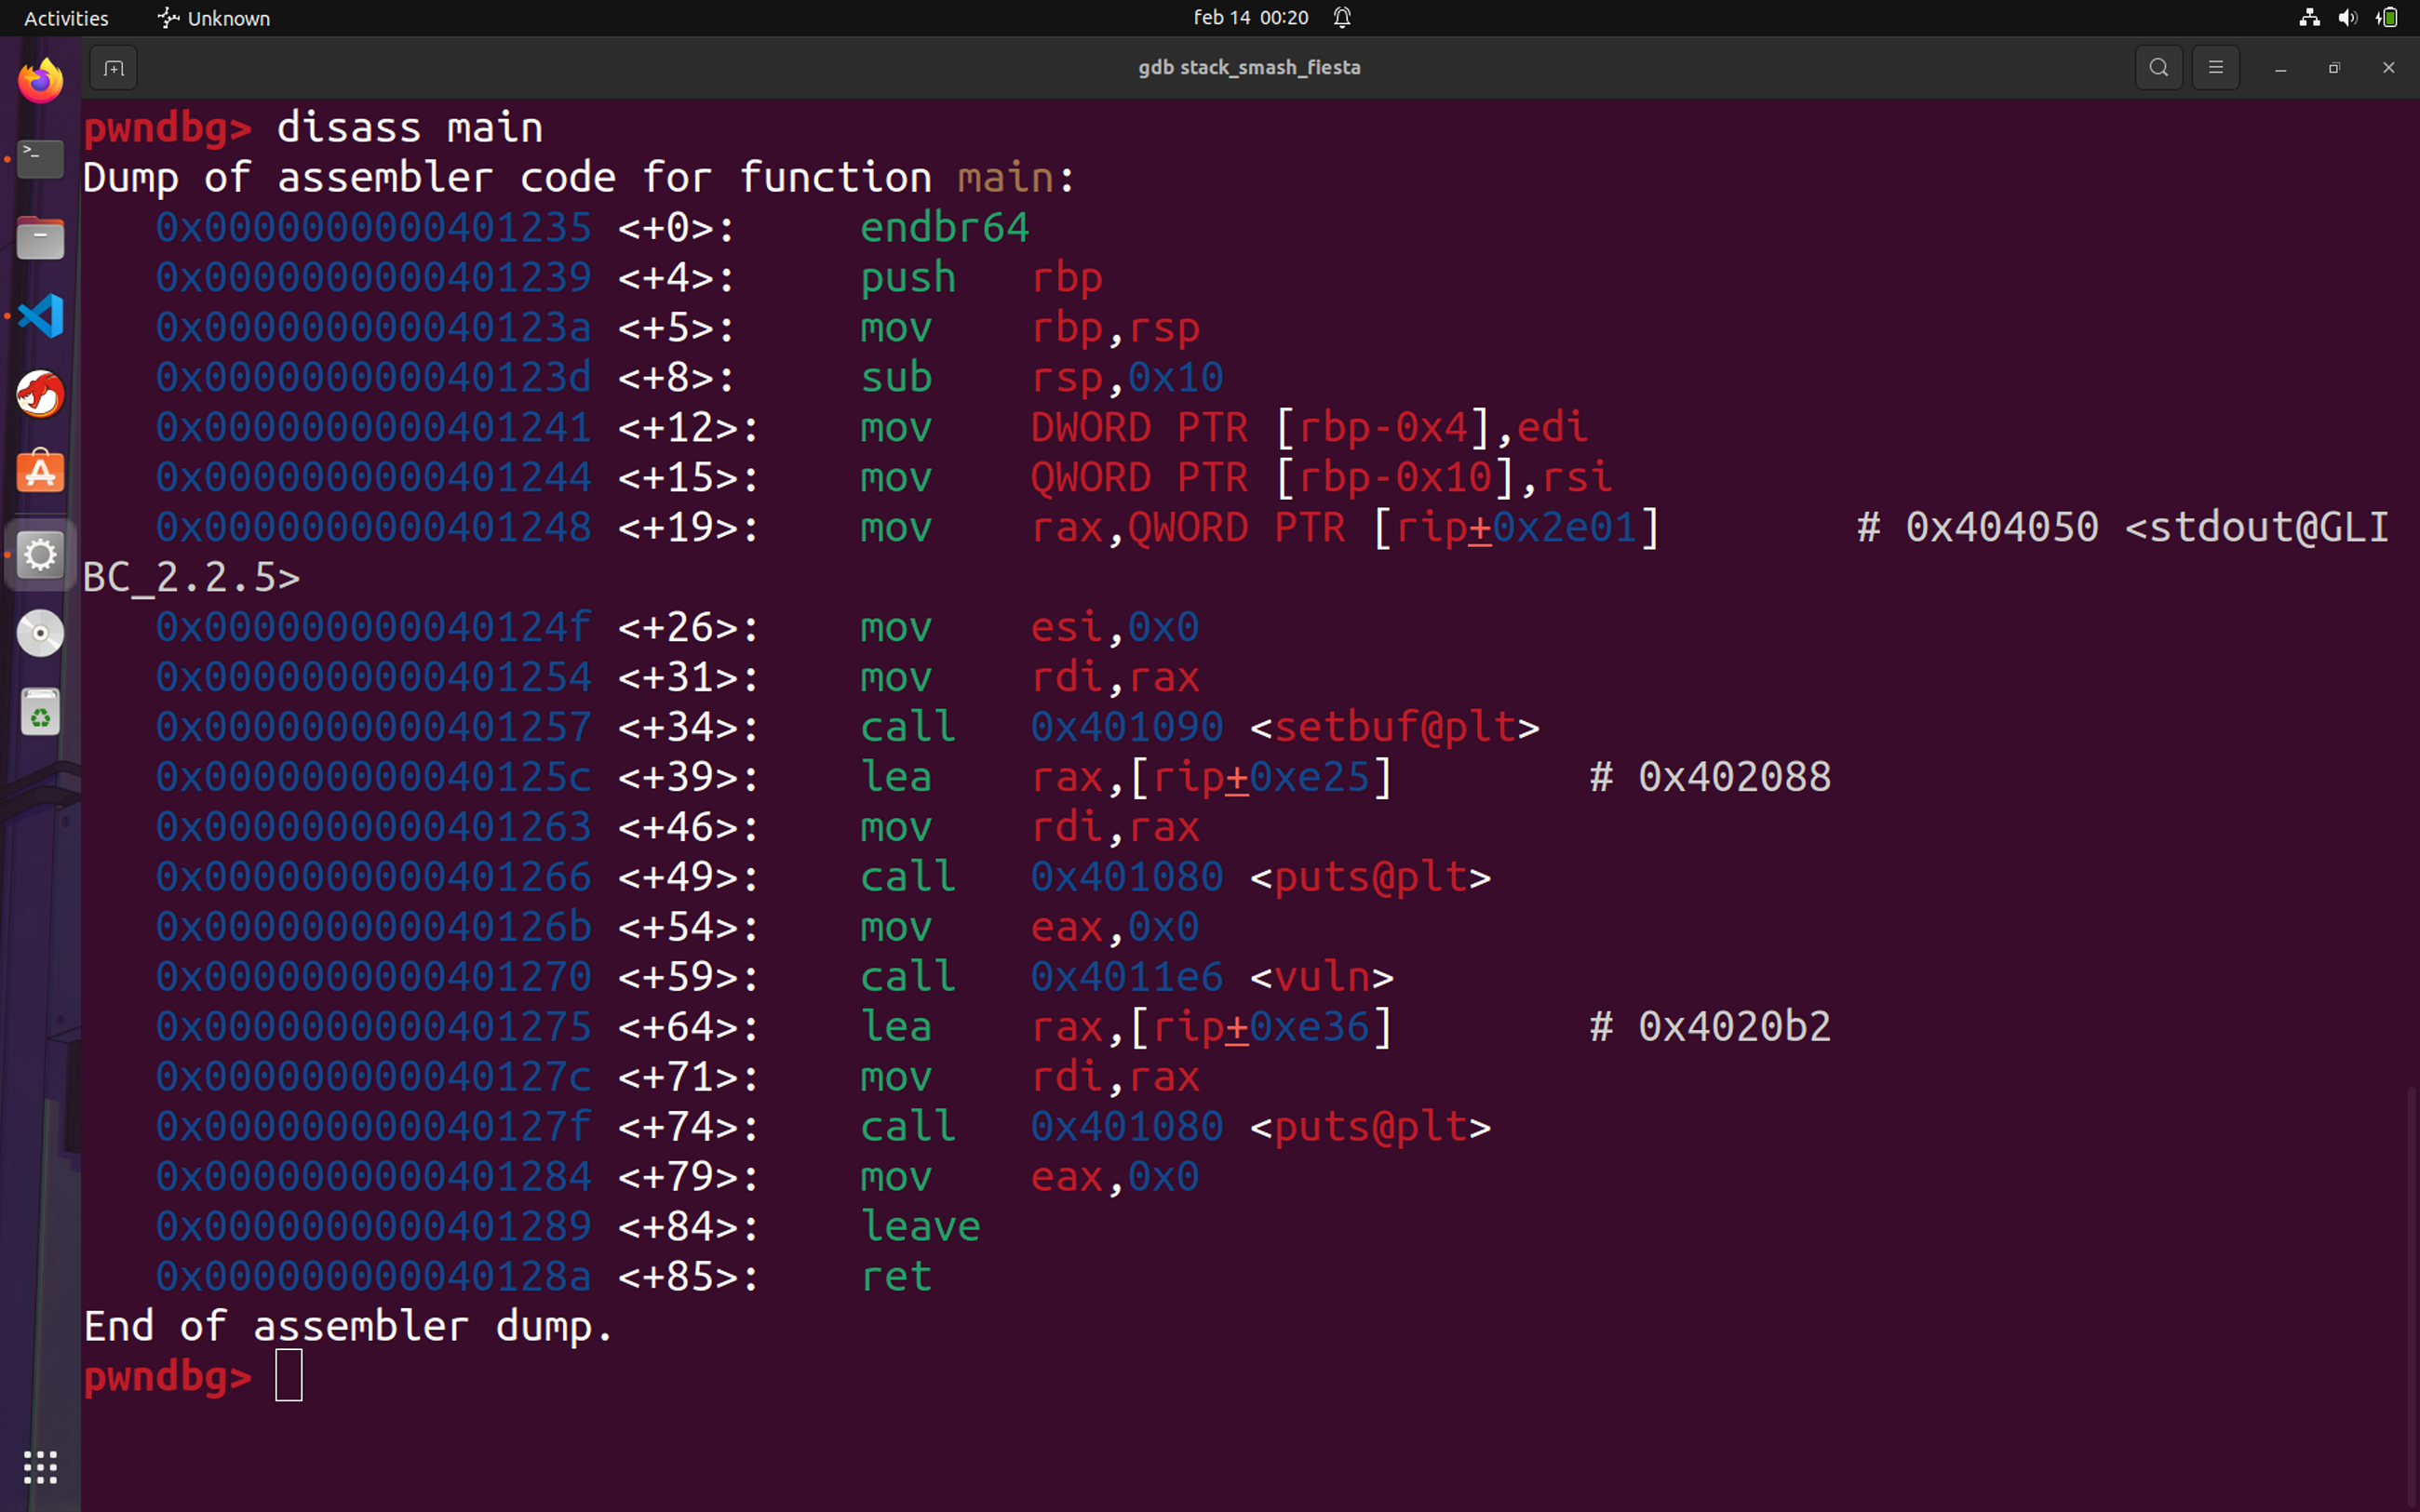Click operand '[rip+0xe25]' at <+39>
Image resolution: width=2420 pixels, height=1512 pixels.
click(x=1261, y=777)
